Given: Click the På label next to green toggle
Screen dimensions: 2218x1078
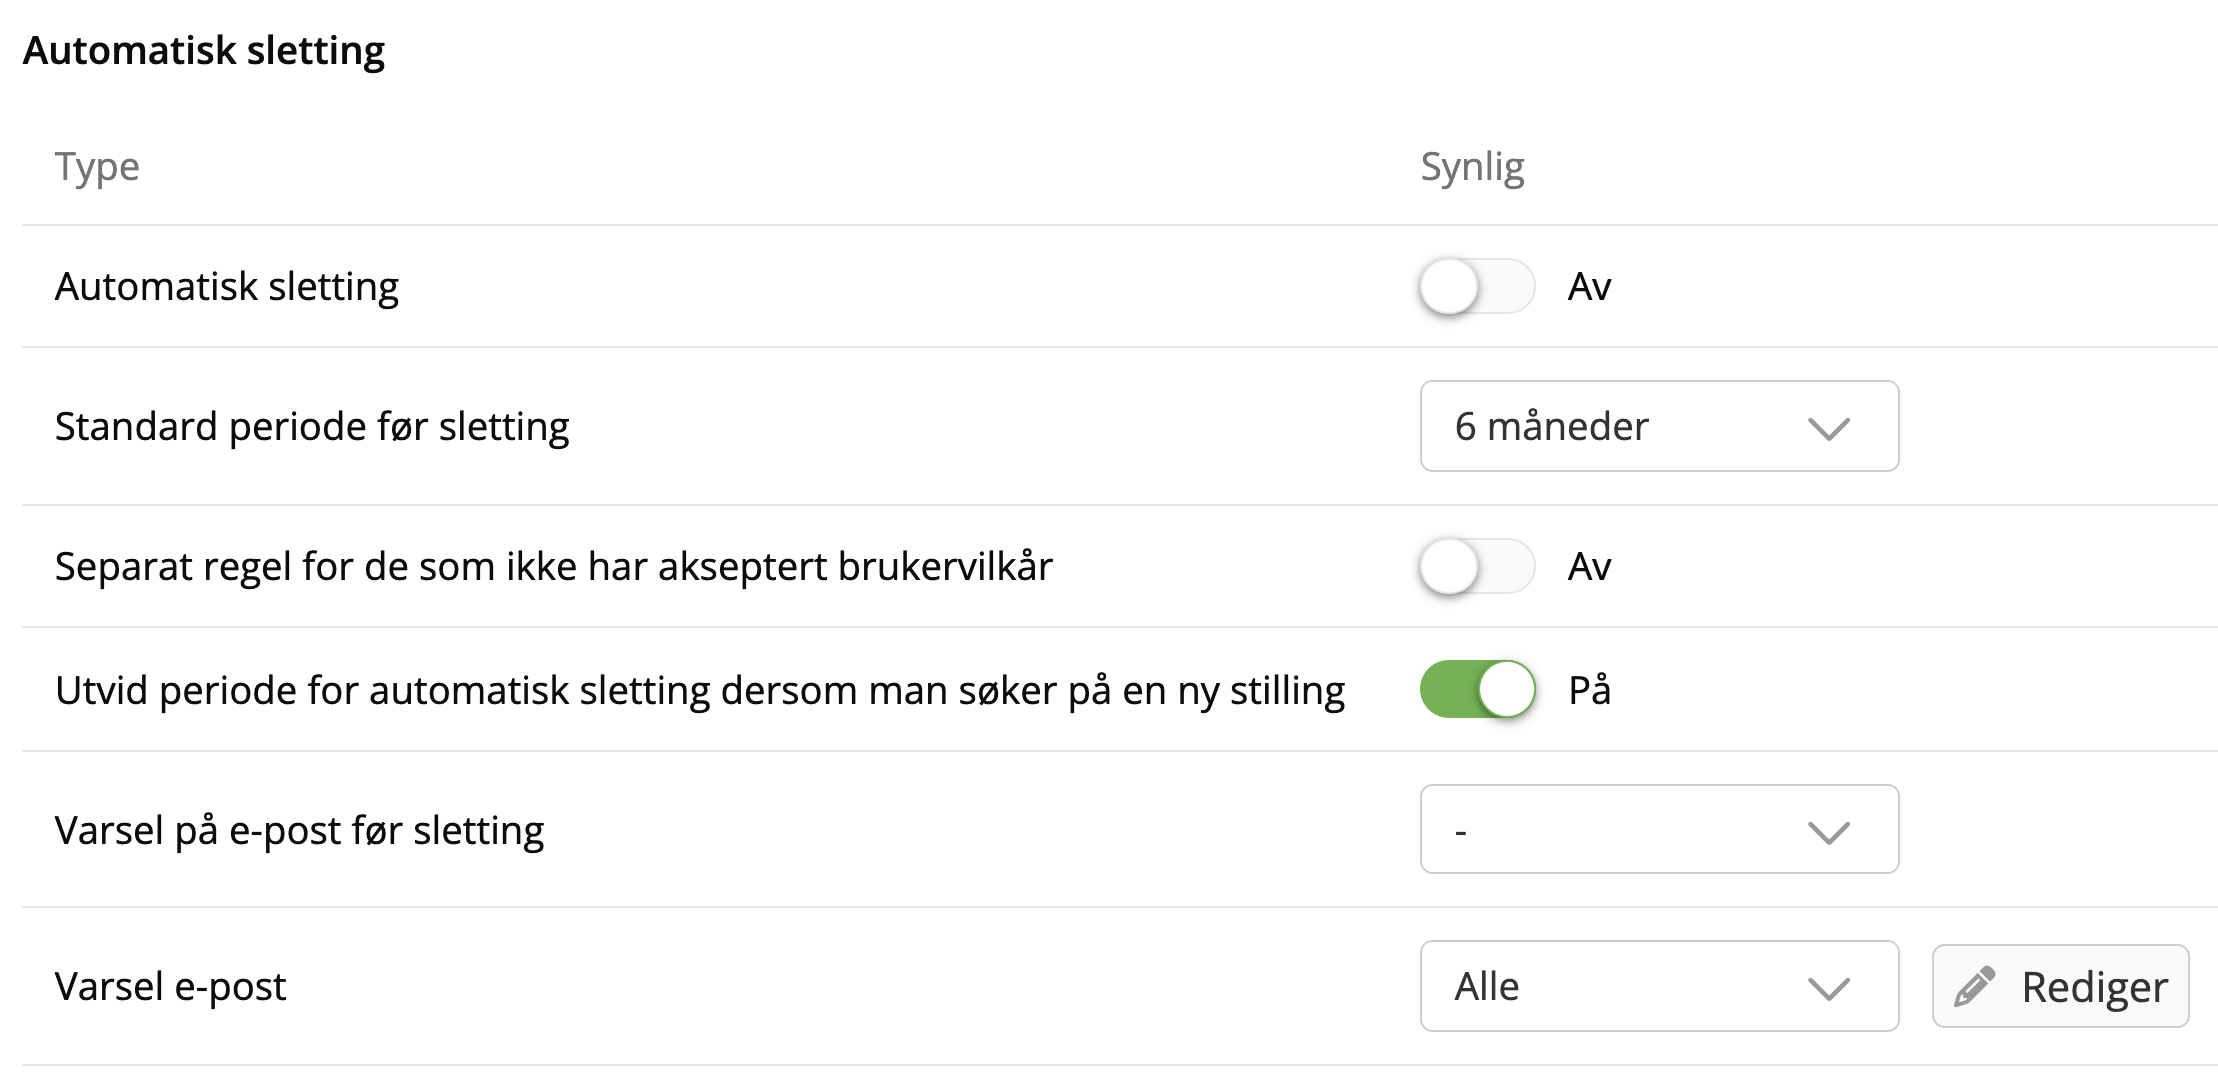Looking at the screenshot, I should (1589, 691).
